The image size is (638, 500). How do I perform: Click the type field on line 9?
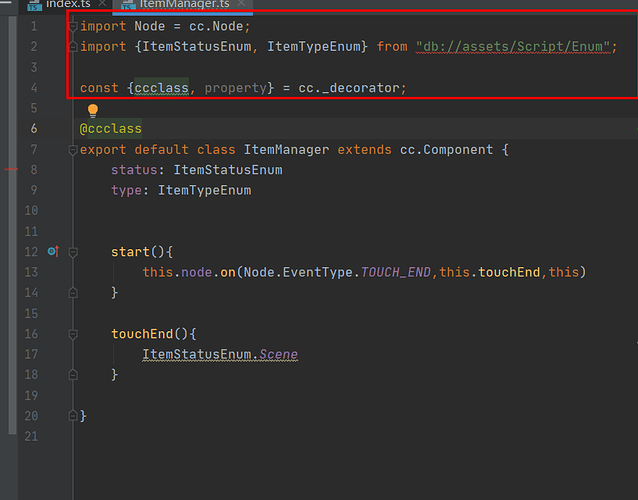[127, 190]
